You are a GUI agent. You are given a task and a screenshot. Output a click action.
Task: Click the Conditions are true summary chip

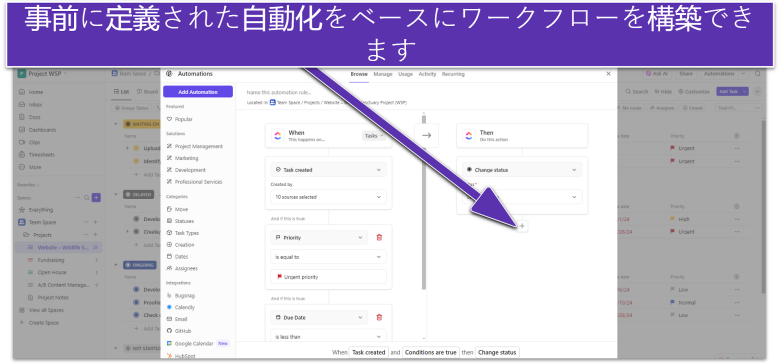[x=430, y=352]
